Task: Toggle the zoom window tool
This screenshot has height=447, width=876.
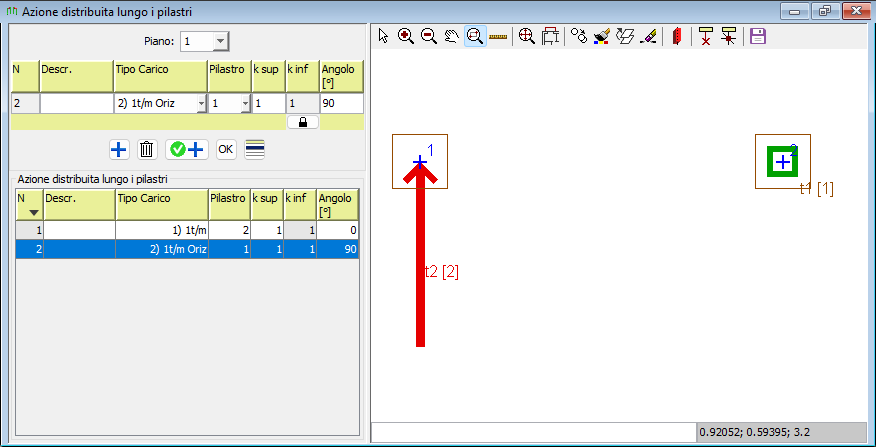Action: click(x=475, y=36)
